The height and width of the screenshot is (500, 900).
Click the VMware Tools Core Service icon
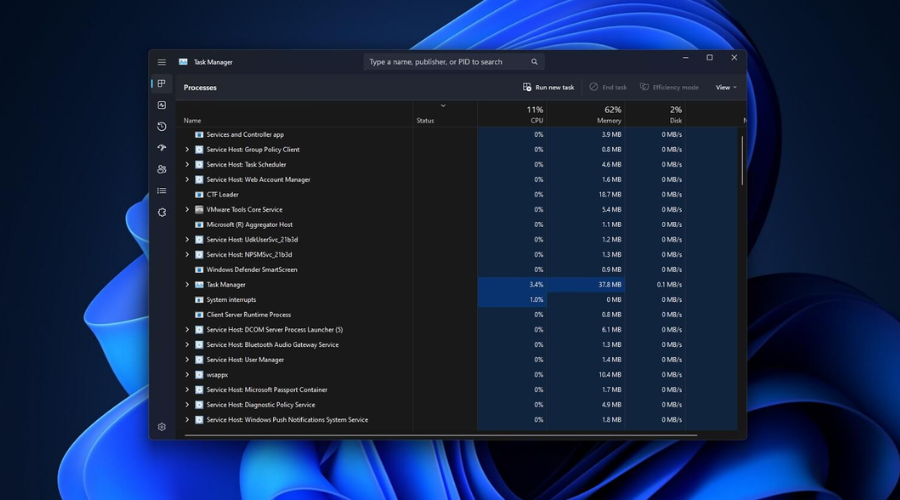[199, 210]
